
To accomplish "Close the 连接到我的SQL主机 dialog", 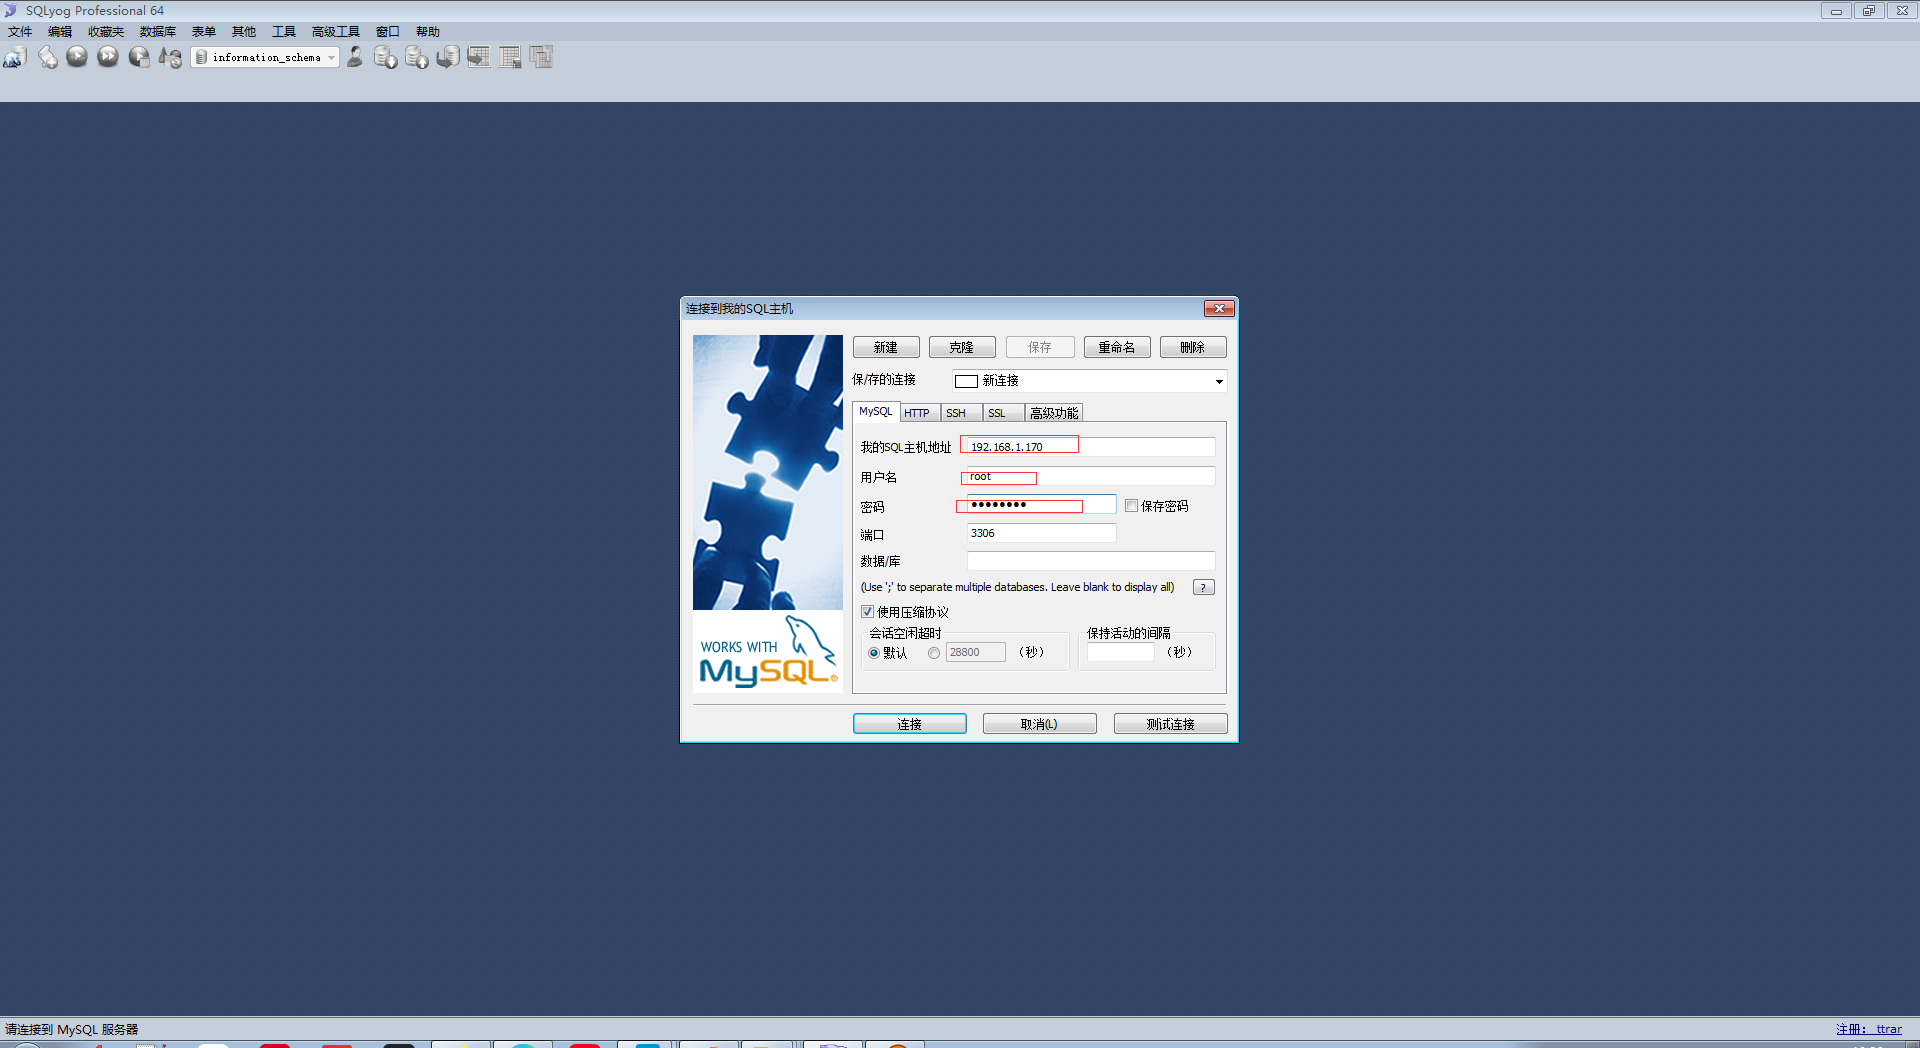I will coord(1219,308).
